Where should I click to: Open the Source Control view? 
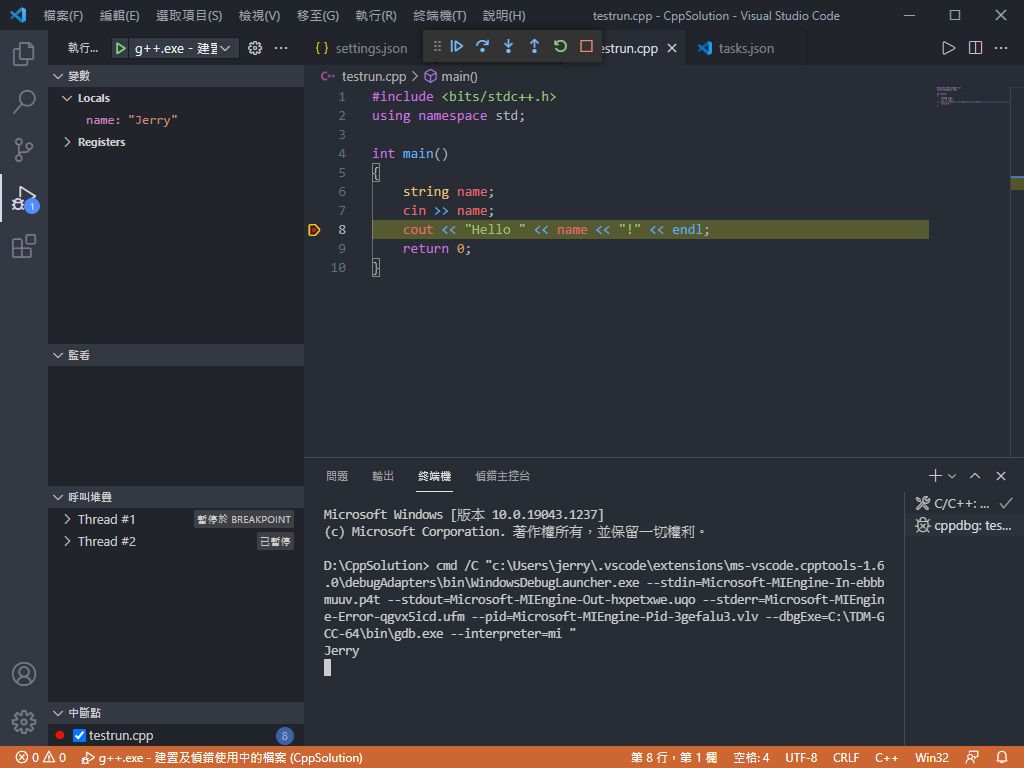tap(24, 150)
